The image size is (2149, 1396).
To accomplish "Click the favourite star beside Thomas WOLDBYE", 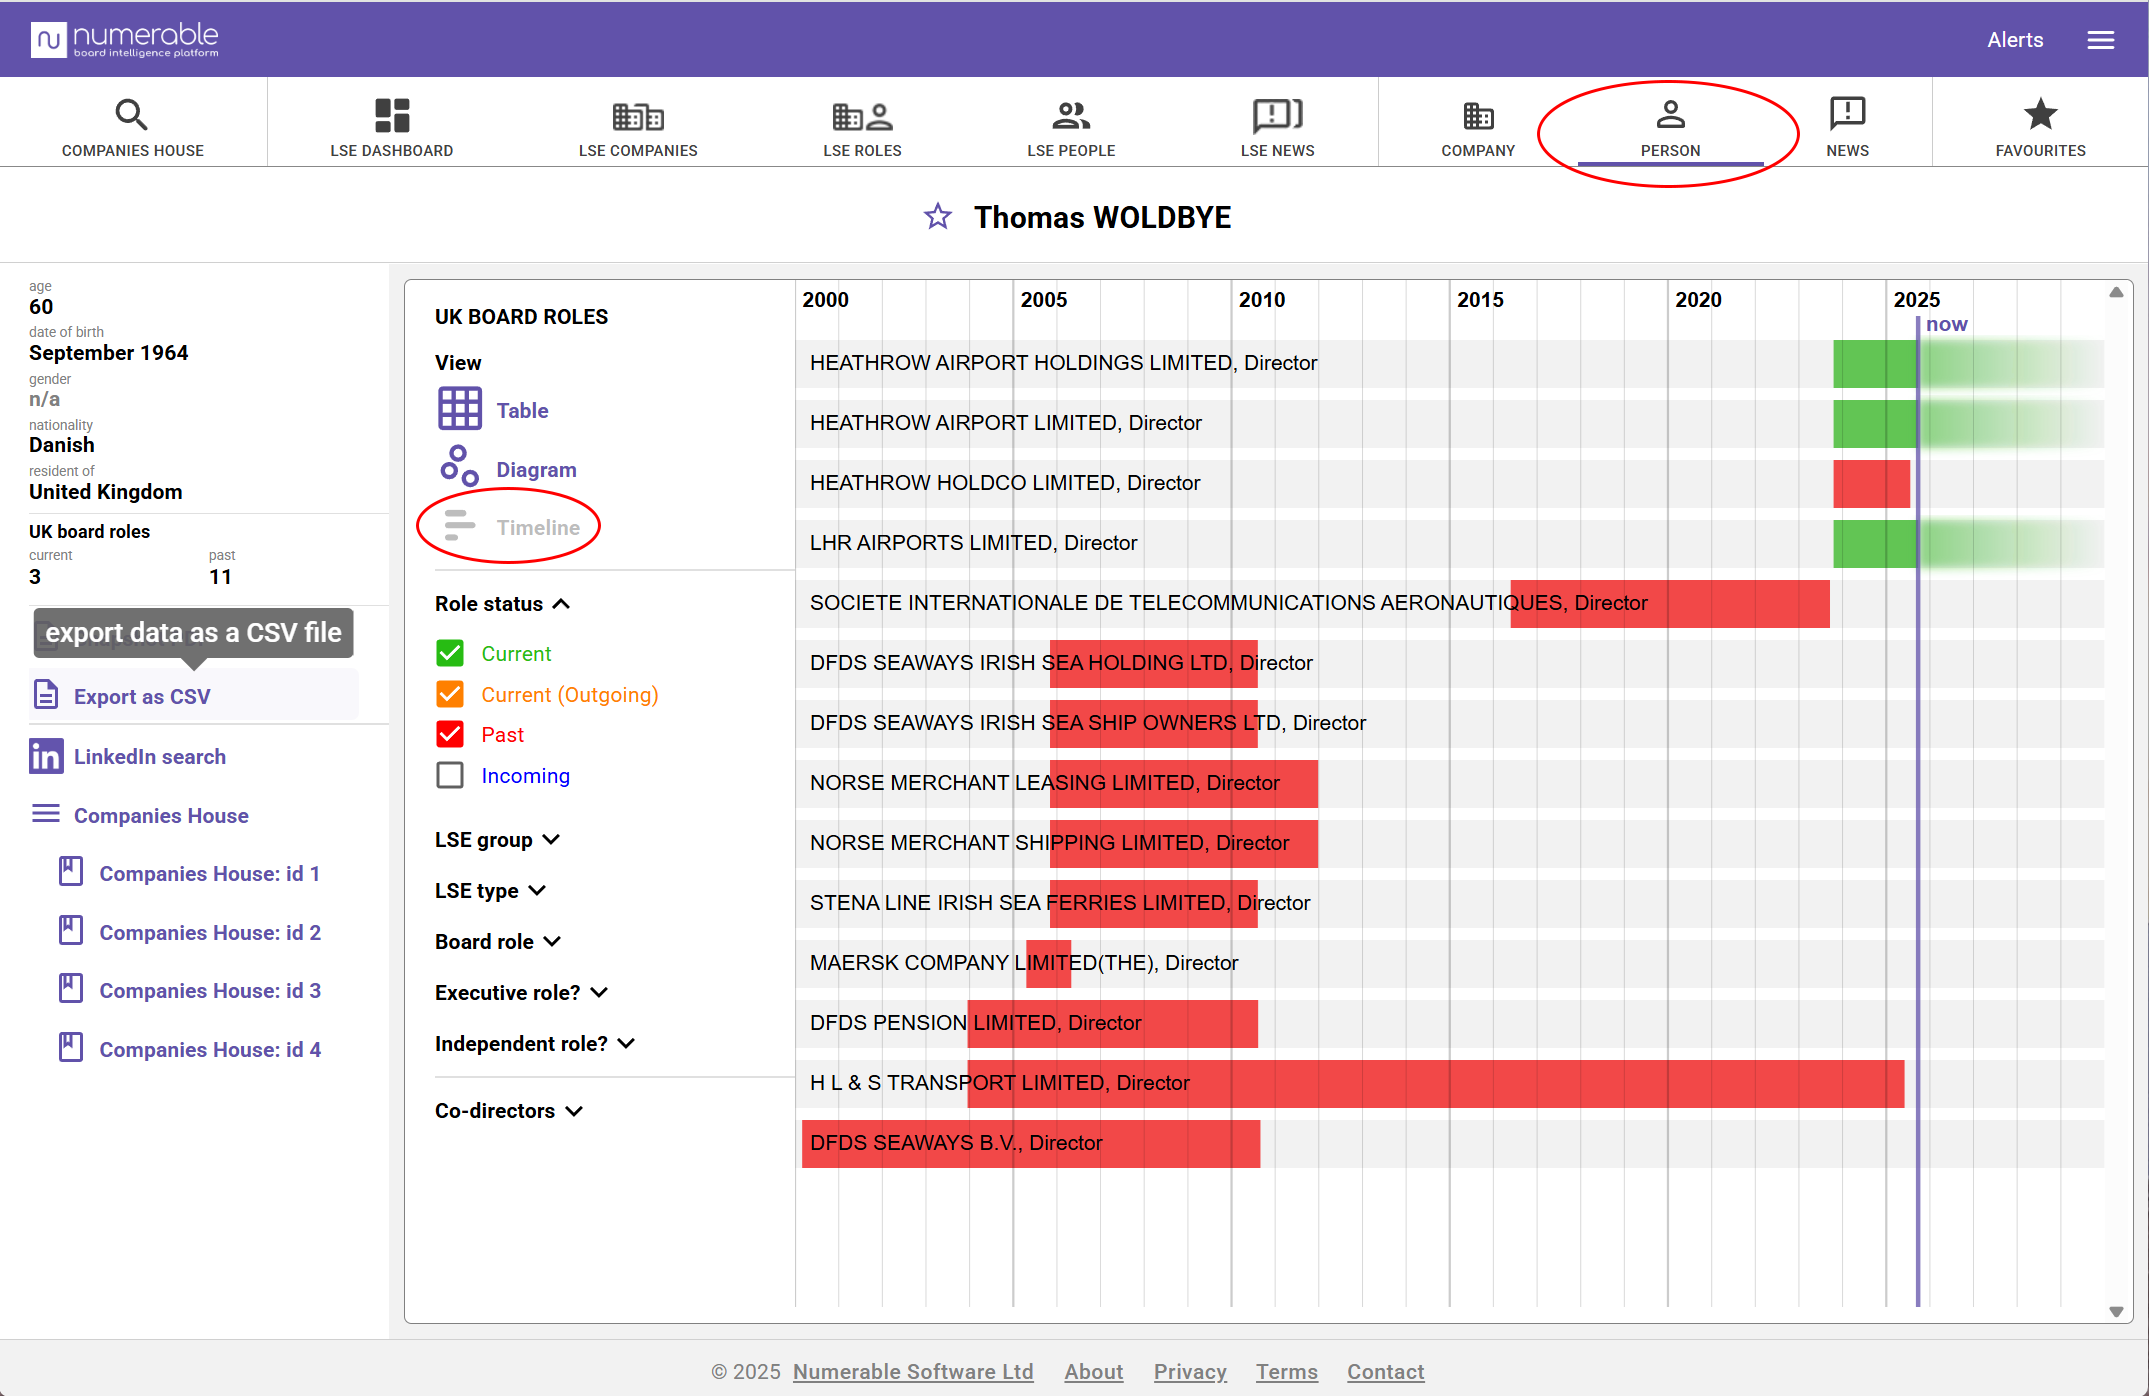I will (x=937, y=216).
